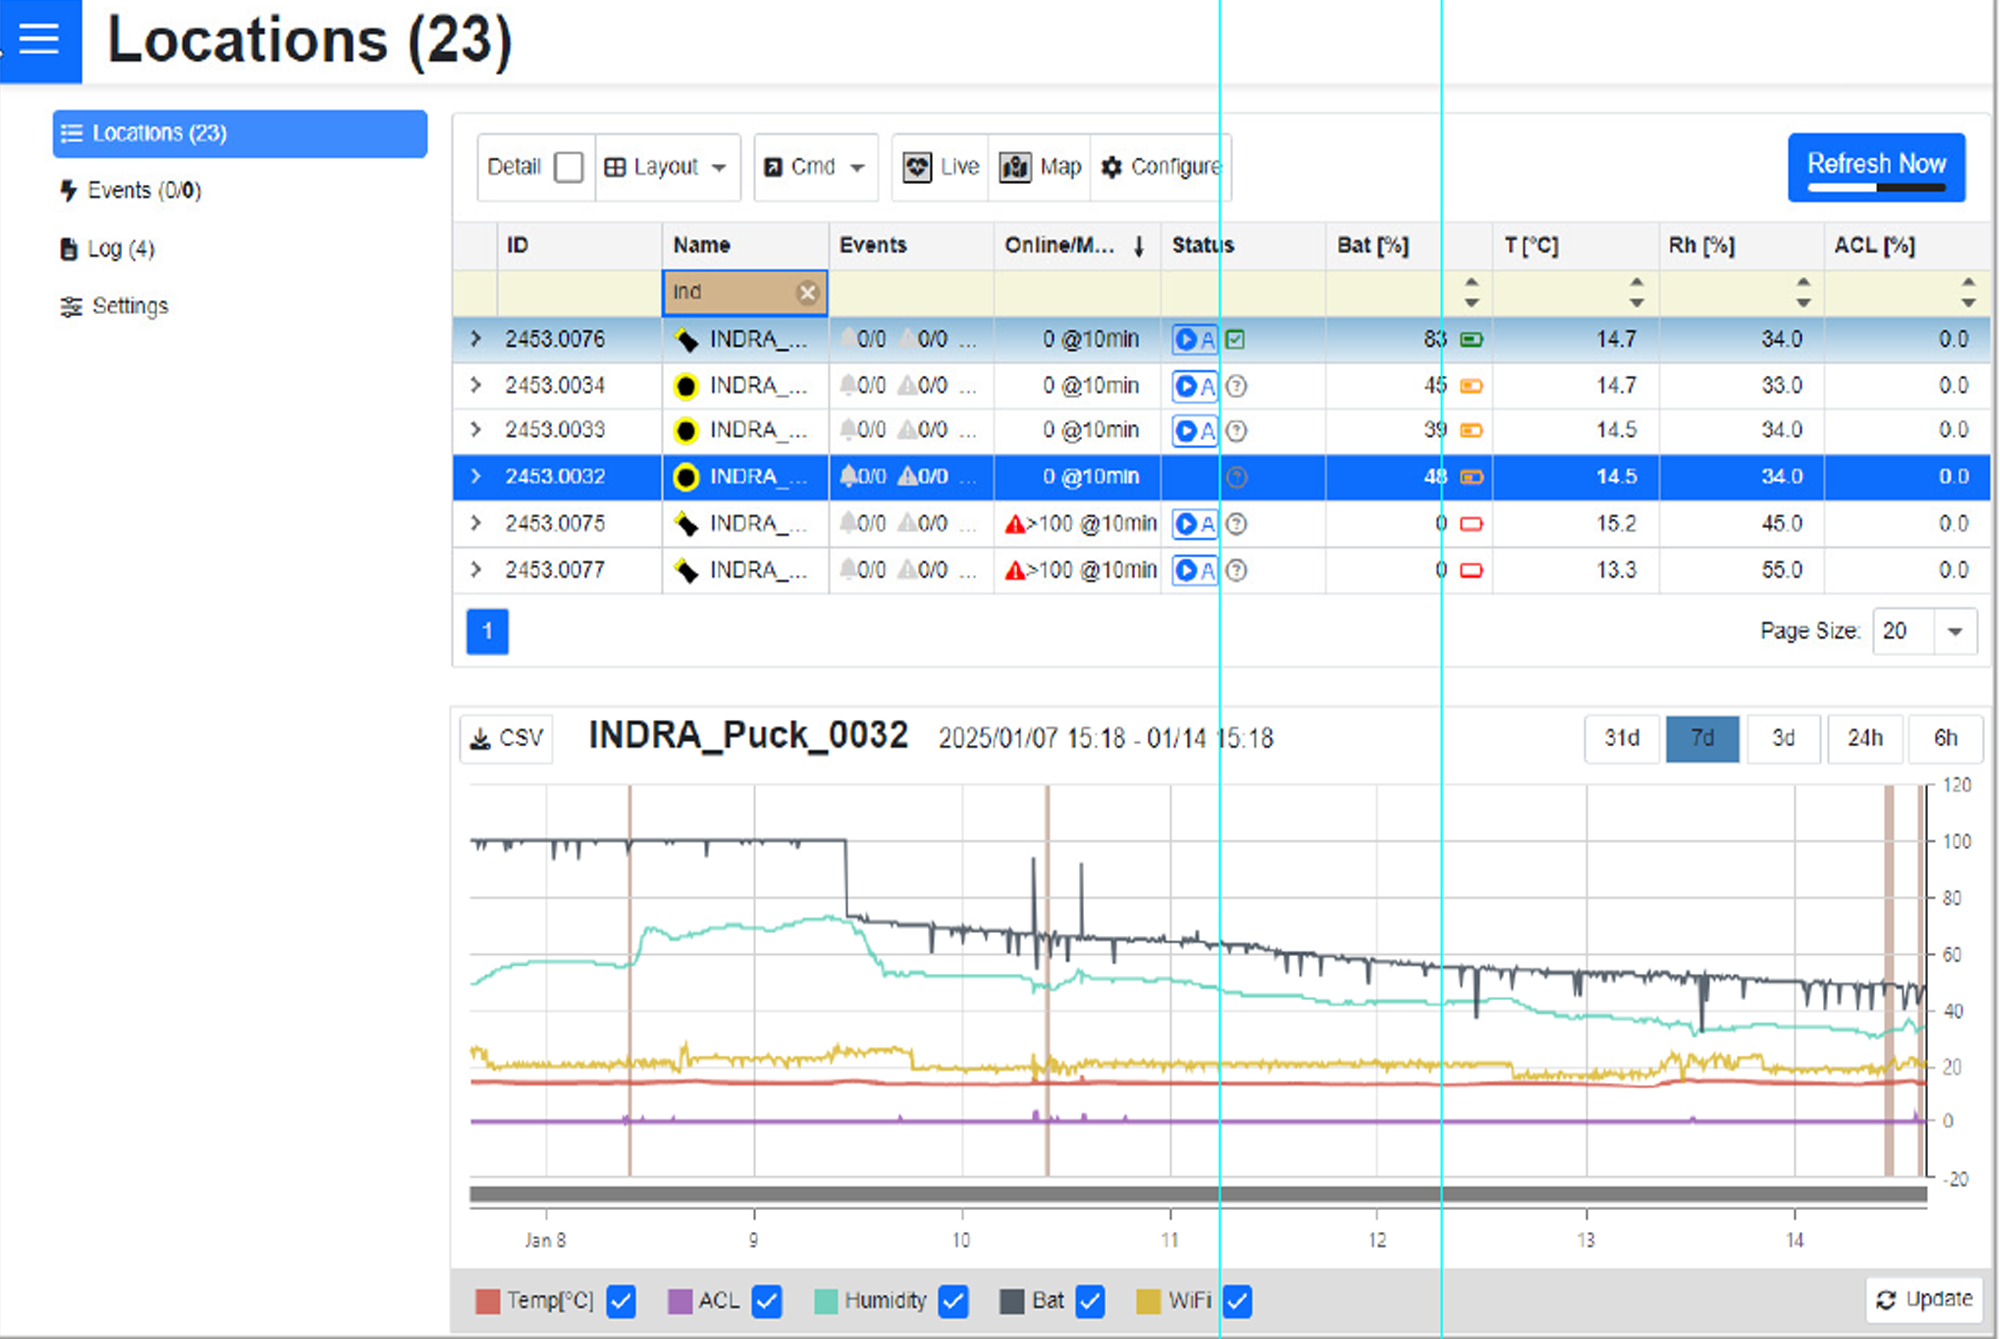
Task: Uncheck the Humidity series checkbox
Action: coord(953,1301)
